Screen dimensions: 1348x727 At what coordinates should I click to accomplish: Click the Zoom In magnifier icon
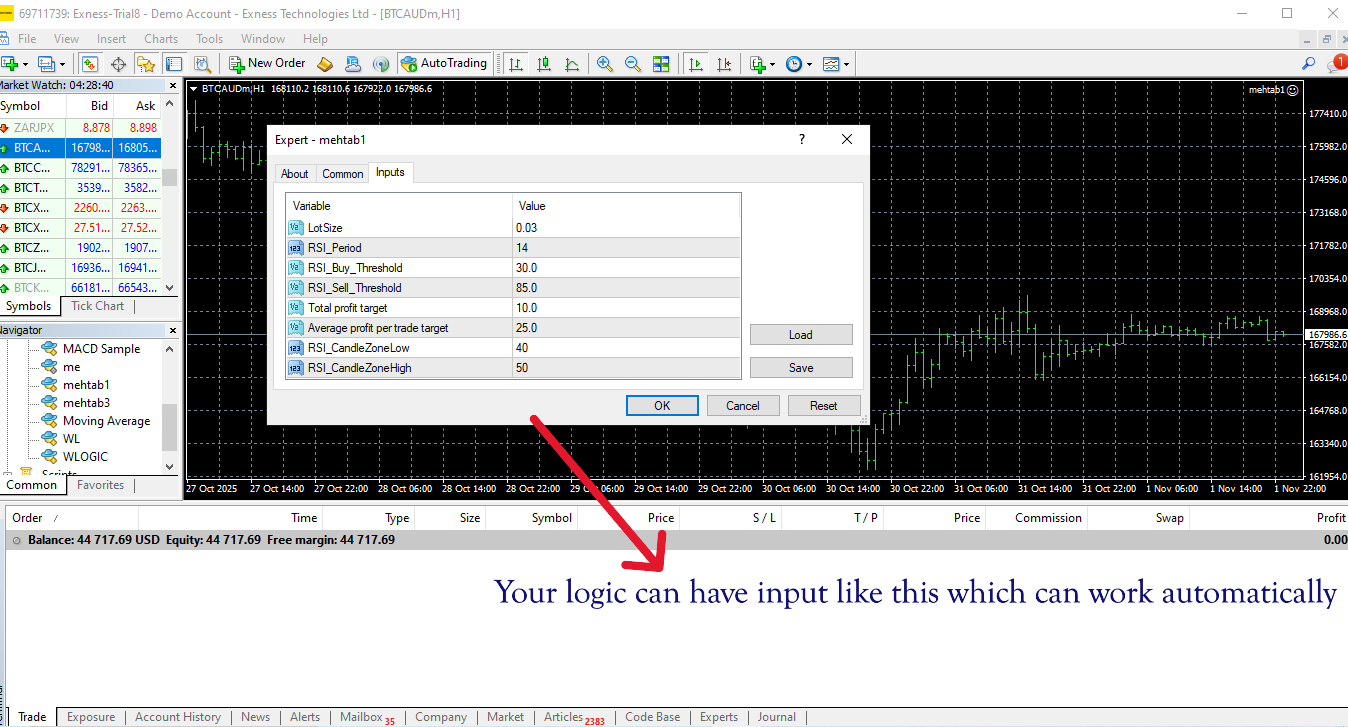pyautogui.click(x=605, y=63)
